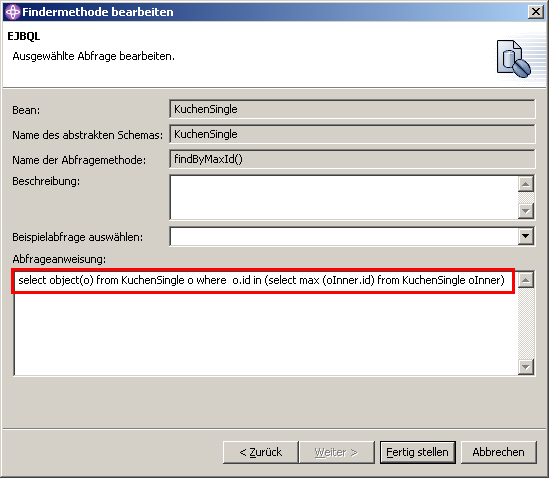Click the 'EJBQL' heading text

point(24,36)
